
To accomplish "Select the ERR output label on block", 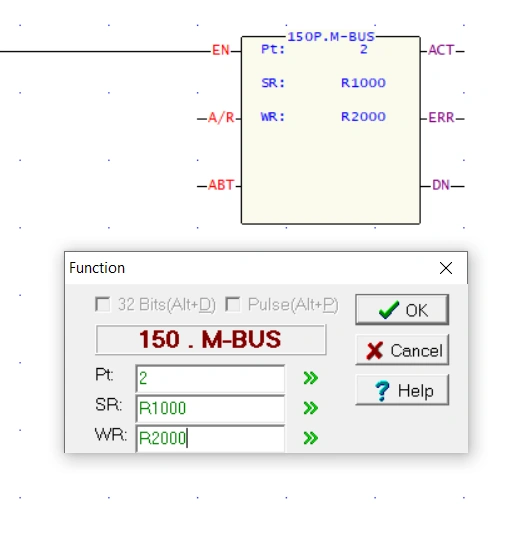I will 441,117.
